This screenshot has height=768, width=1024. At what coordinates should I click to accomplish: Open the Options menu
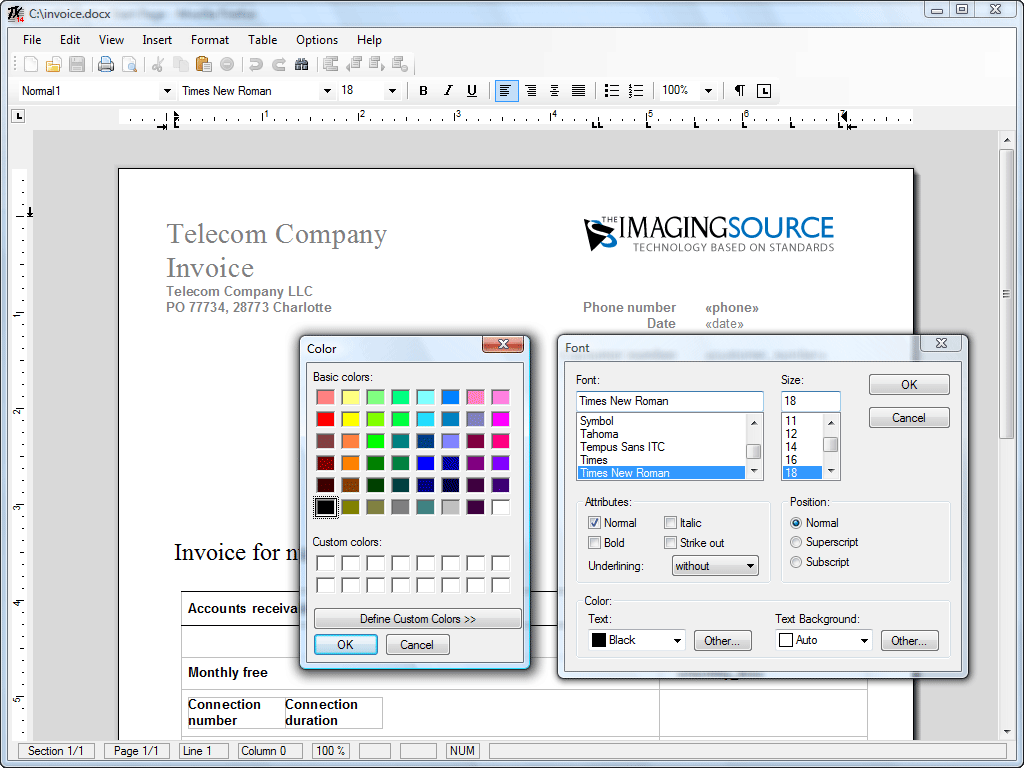click(x=317, y=40)
